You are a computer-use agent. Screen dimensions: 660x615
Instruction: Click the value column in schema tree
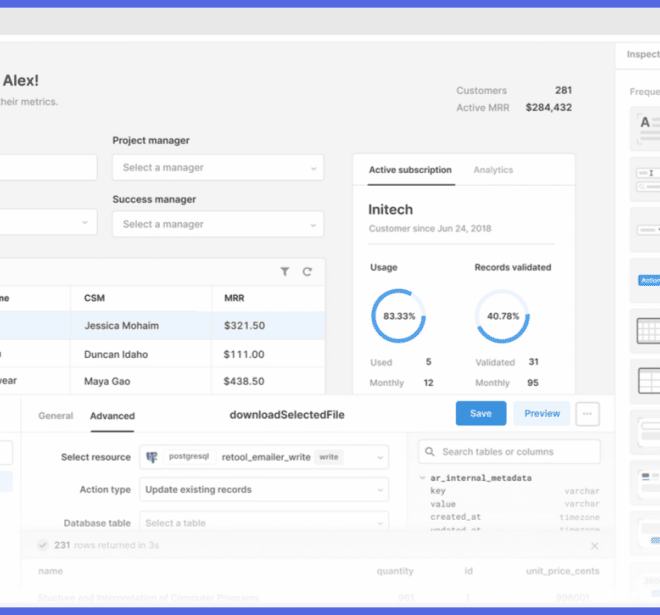coord(443,504)
